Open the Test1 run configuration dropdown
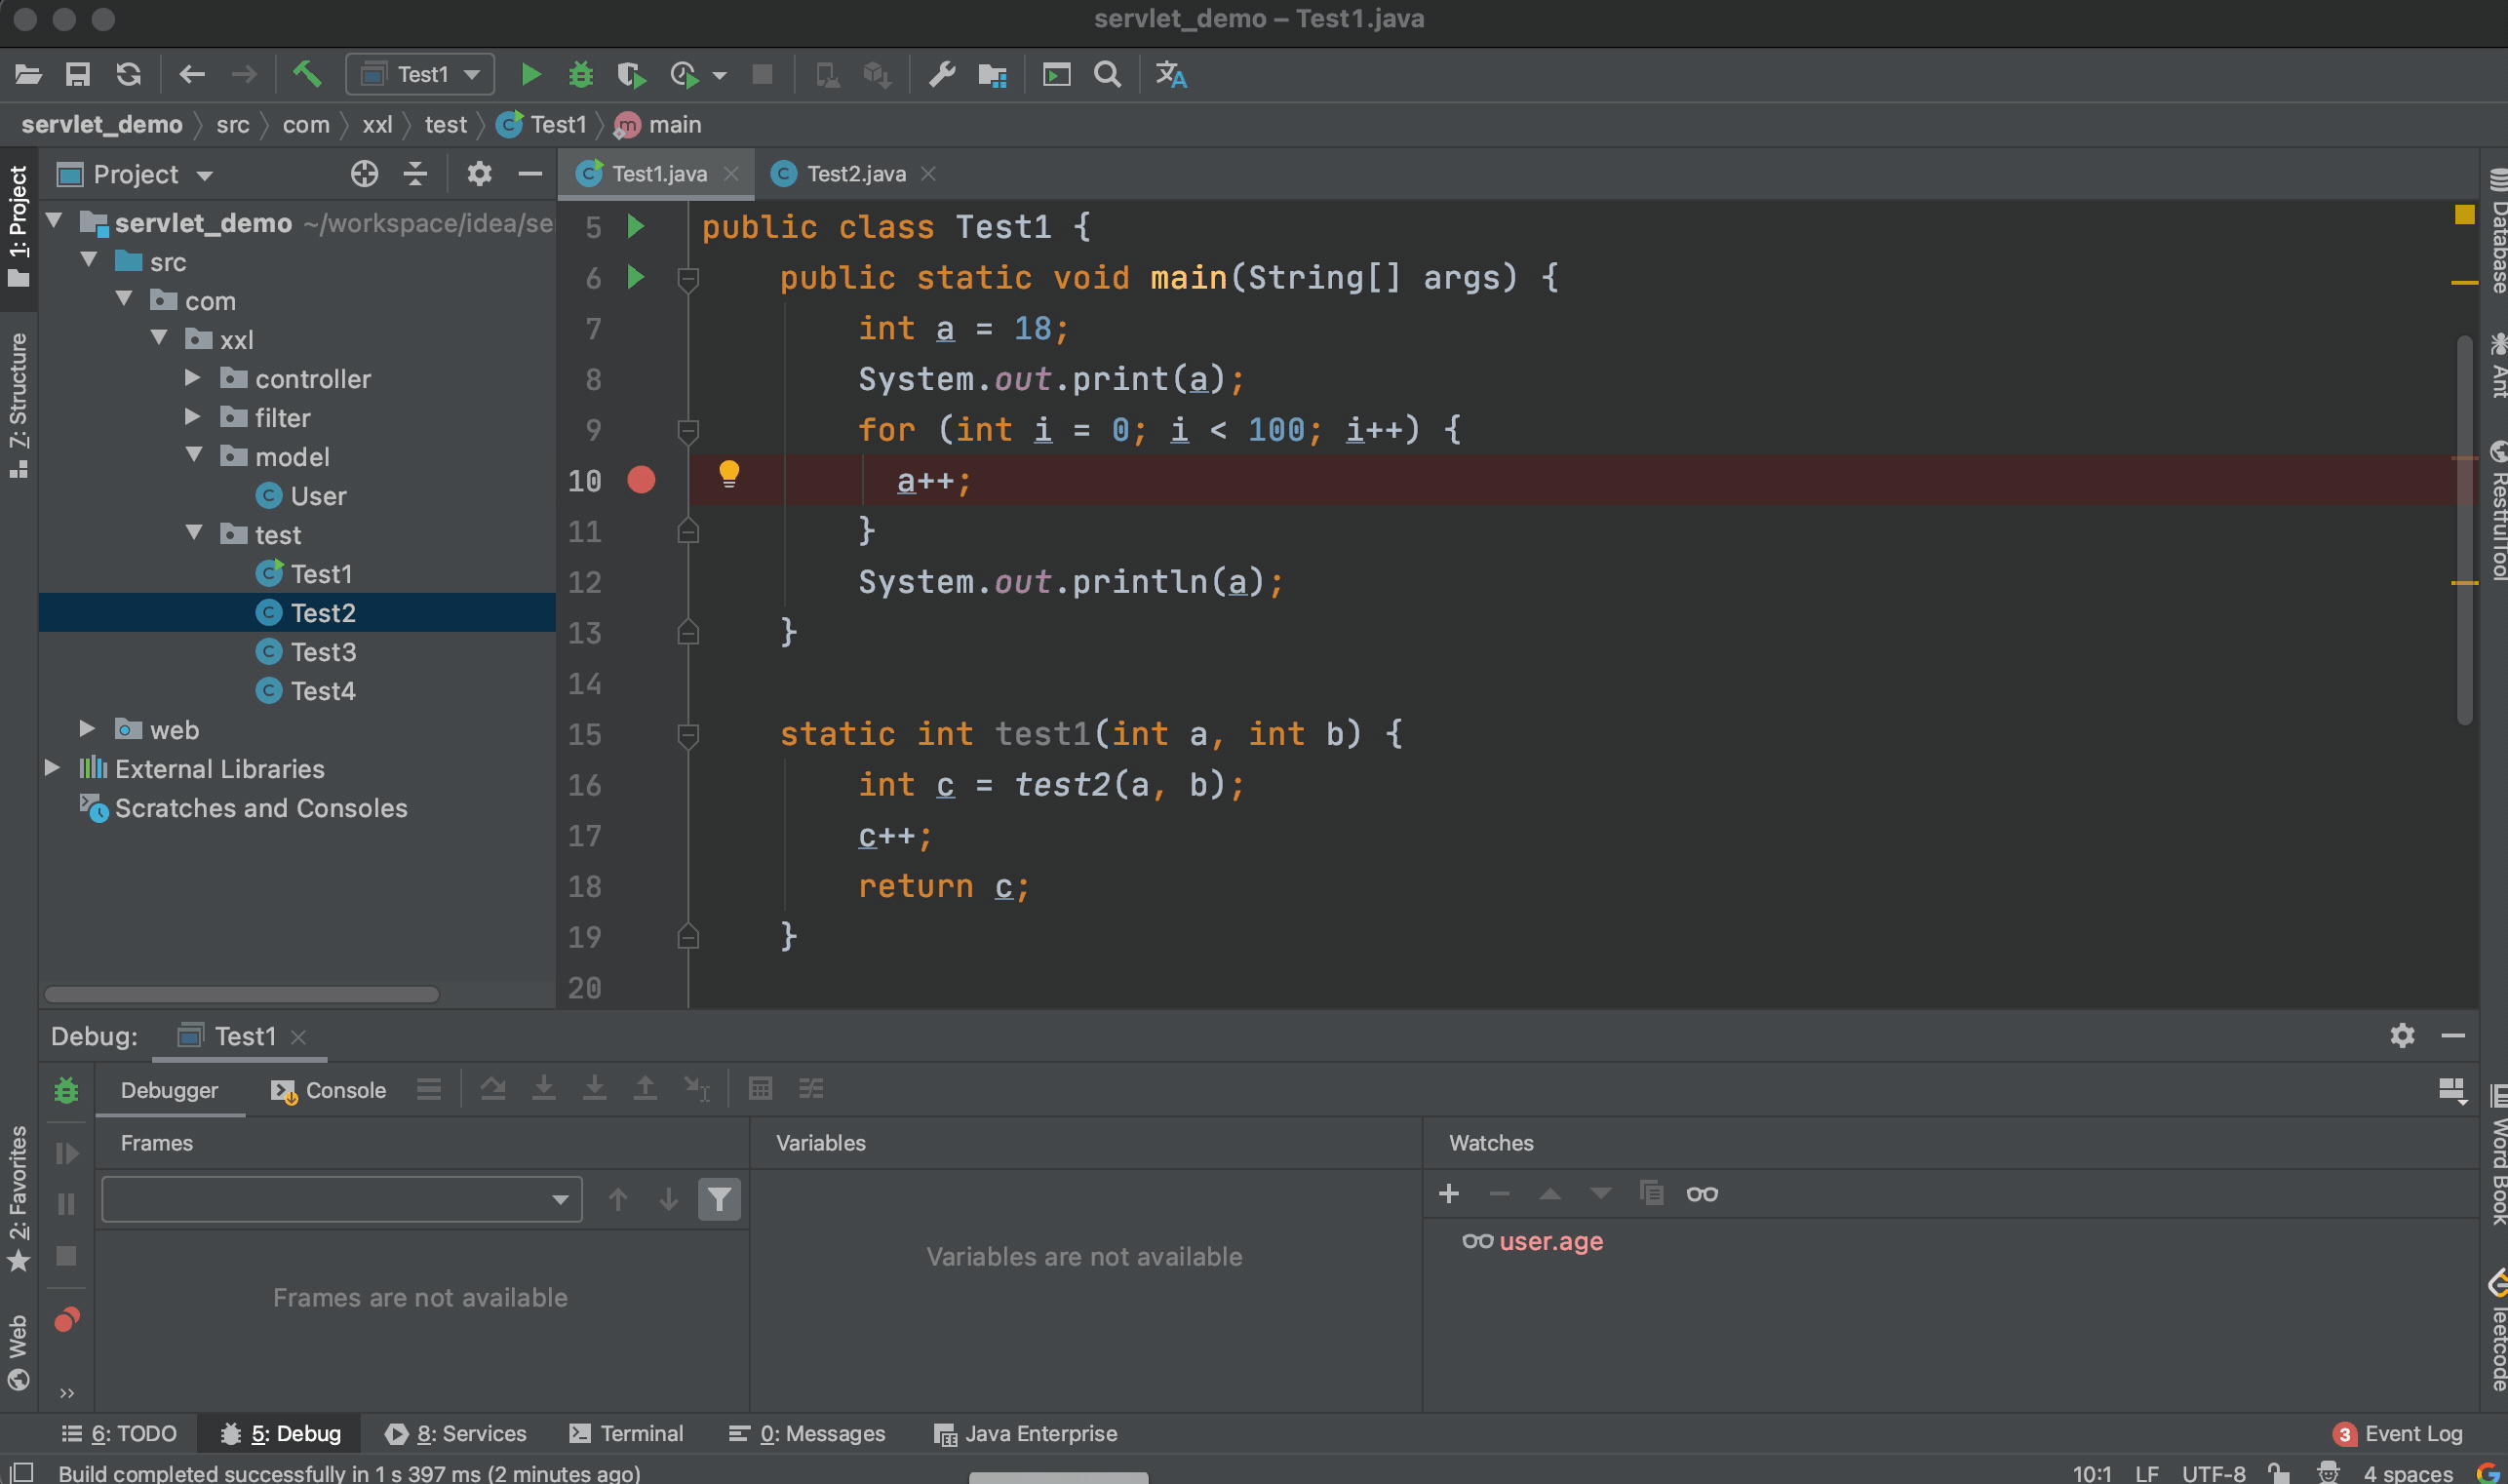Image resolution: width=2508 pixels, height=1484 pixels. click(x=421, y=74)
